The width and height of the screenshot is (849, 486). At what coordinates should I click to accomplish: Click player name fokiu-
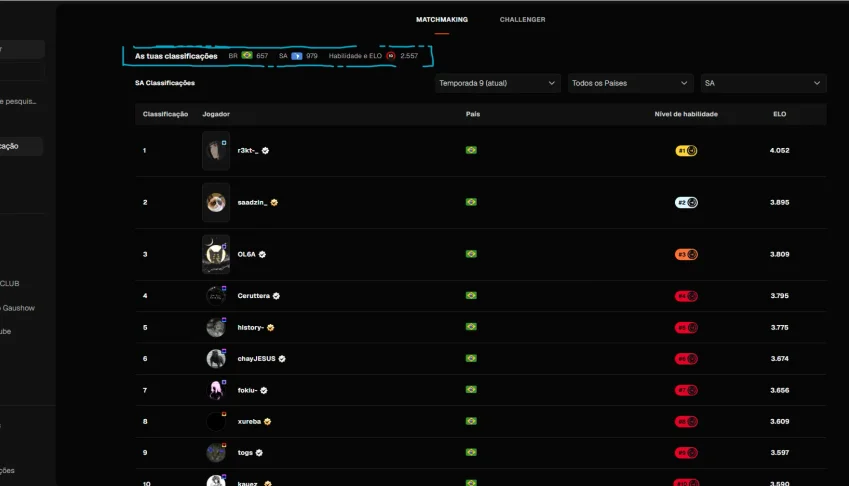click(247, 390)
